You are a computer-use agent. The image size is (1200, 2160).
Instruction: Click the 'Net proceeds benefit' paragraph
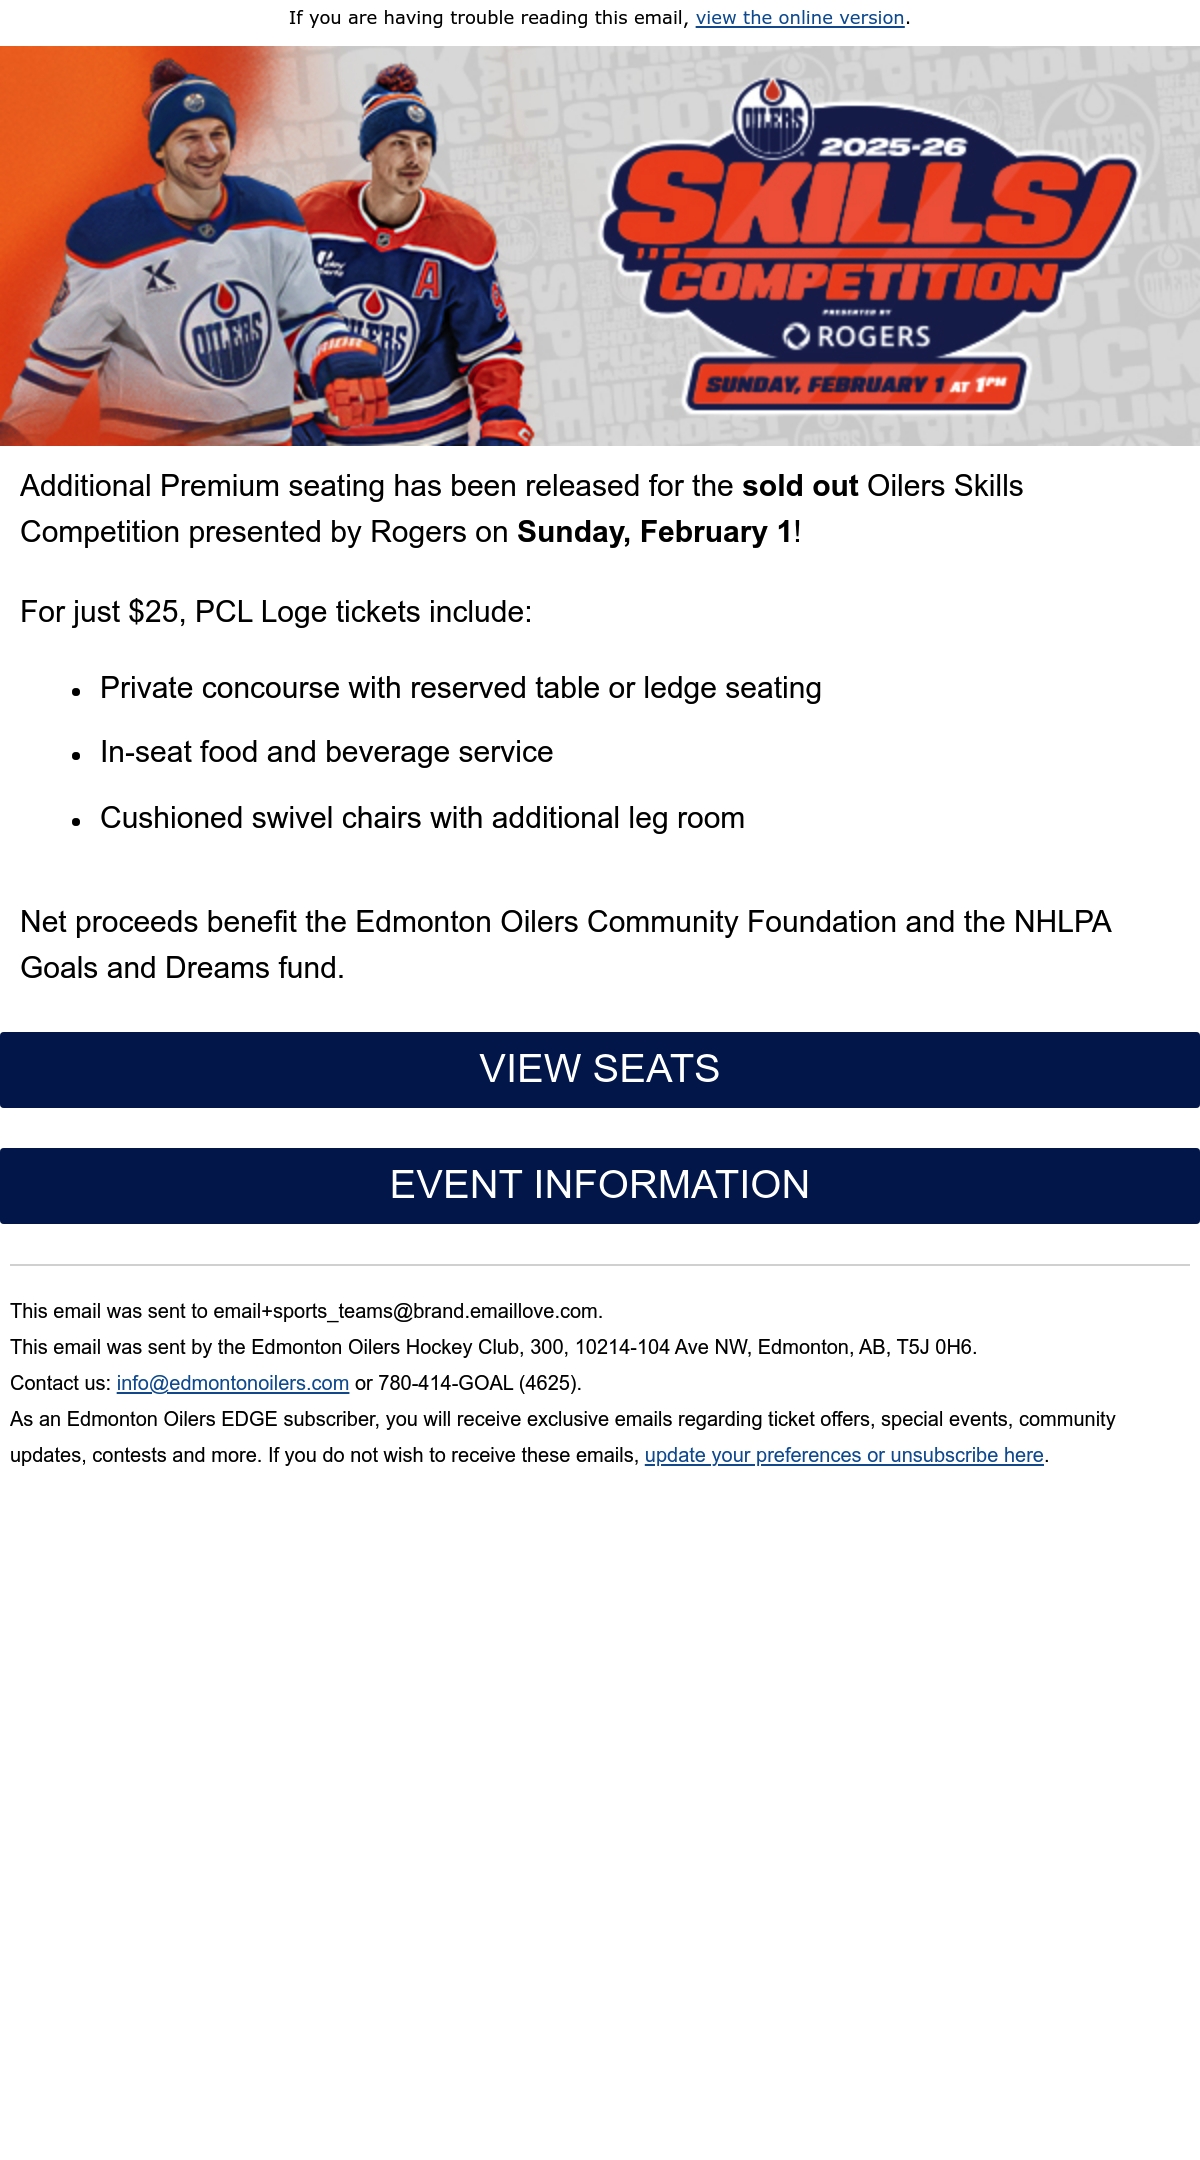pyautogui.click(x=566, y=945)
